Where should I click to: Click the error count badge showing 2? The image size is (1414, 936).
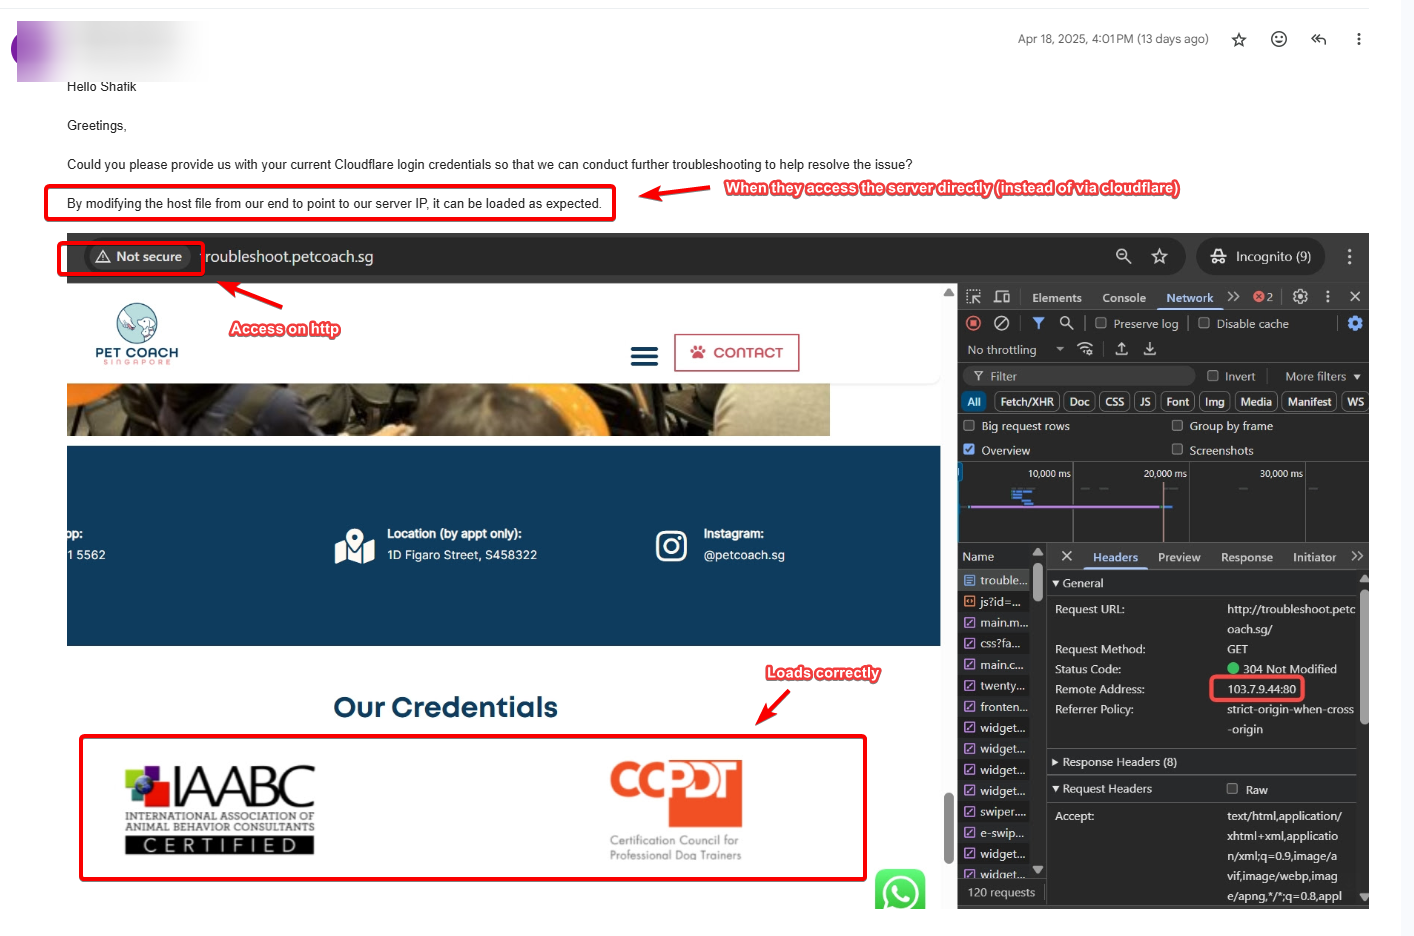pyautogui.click(x=1264, y=297)
